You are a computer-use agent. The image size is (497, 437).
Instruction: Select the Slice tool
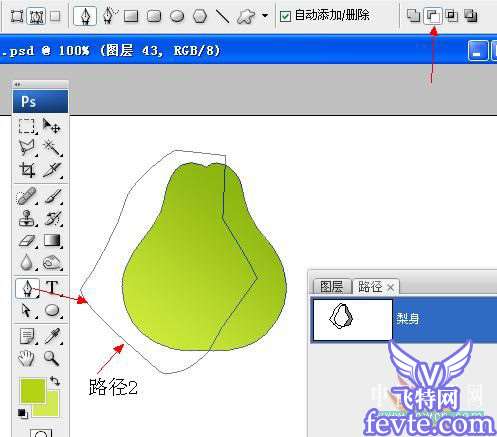tap(52, 169)
